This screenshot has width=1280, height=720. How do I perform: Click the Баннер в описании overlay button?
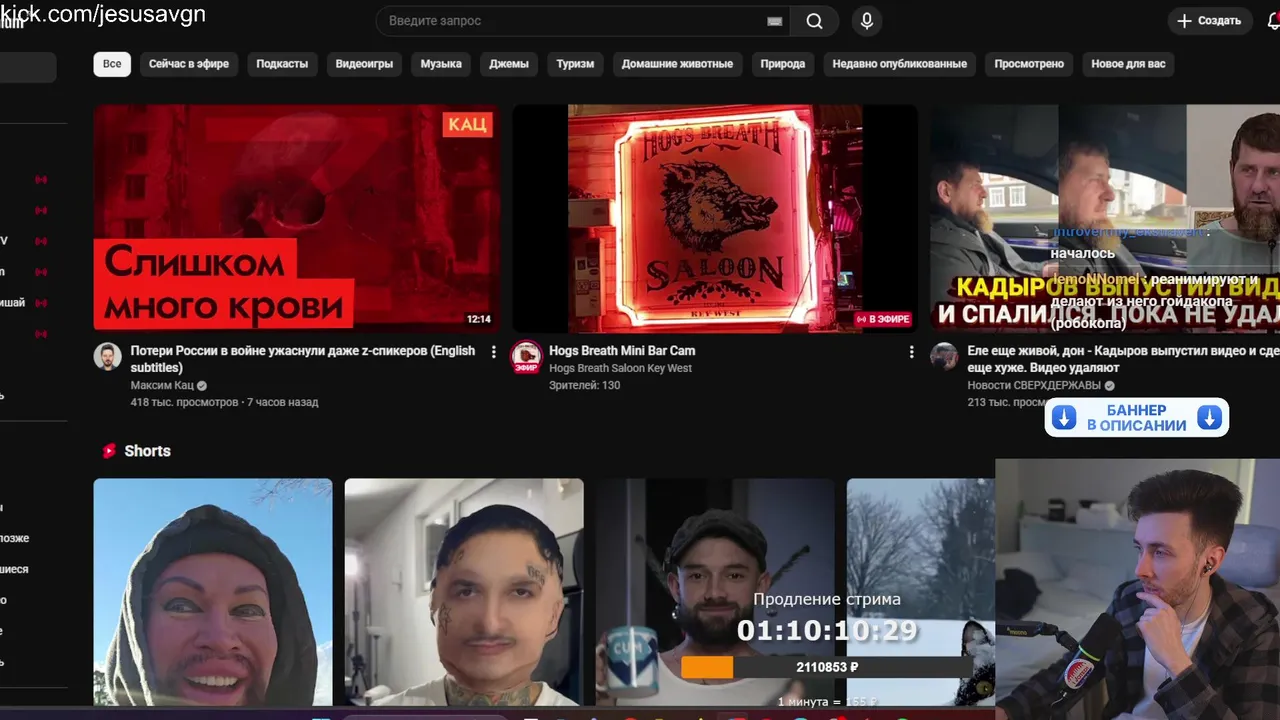coord(1137,418)
